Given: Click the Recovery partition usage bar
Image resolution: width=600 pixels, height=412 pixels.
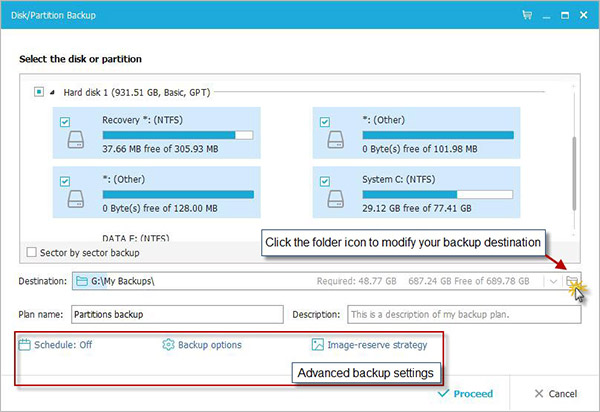Looking at the screenshot, I should (178, 135).
